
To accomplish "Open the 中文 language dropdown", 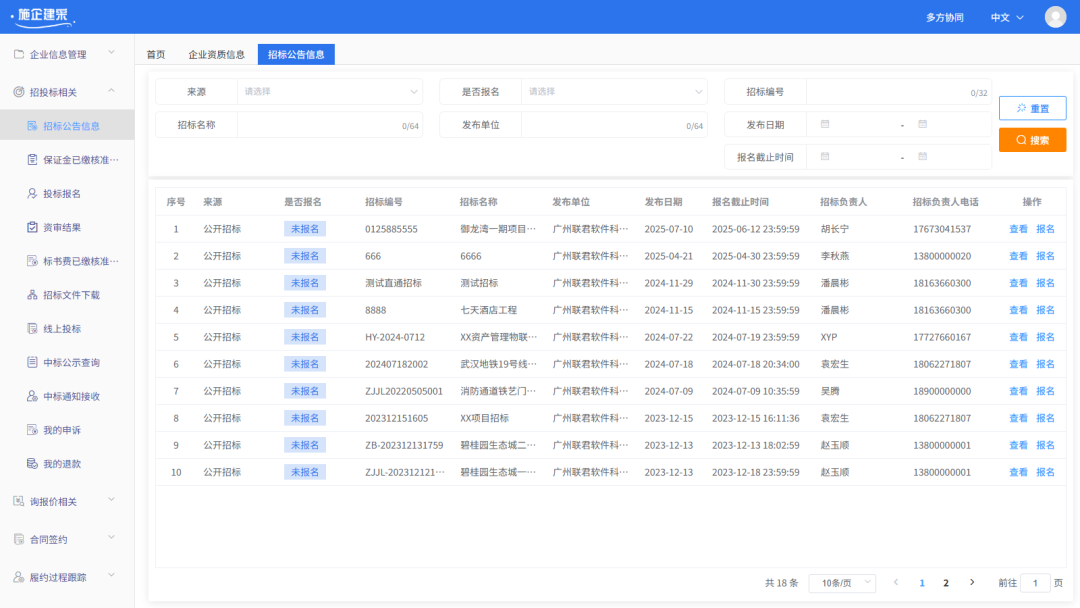I will 1007,17.
